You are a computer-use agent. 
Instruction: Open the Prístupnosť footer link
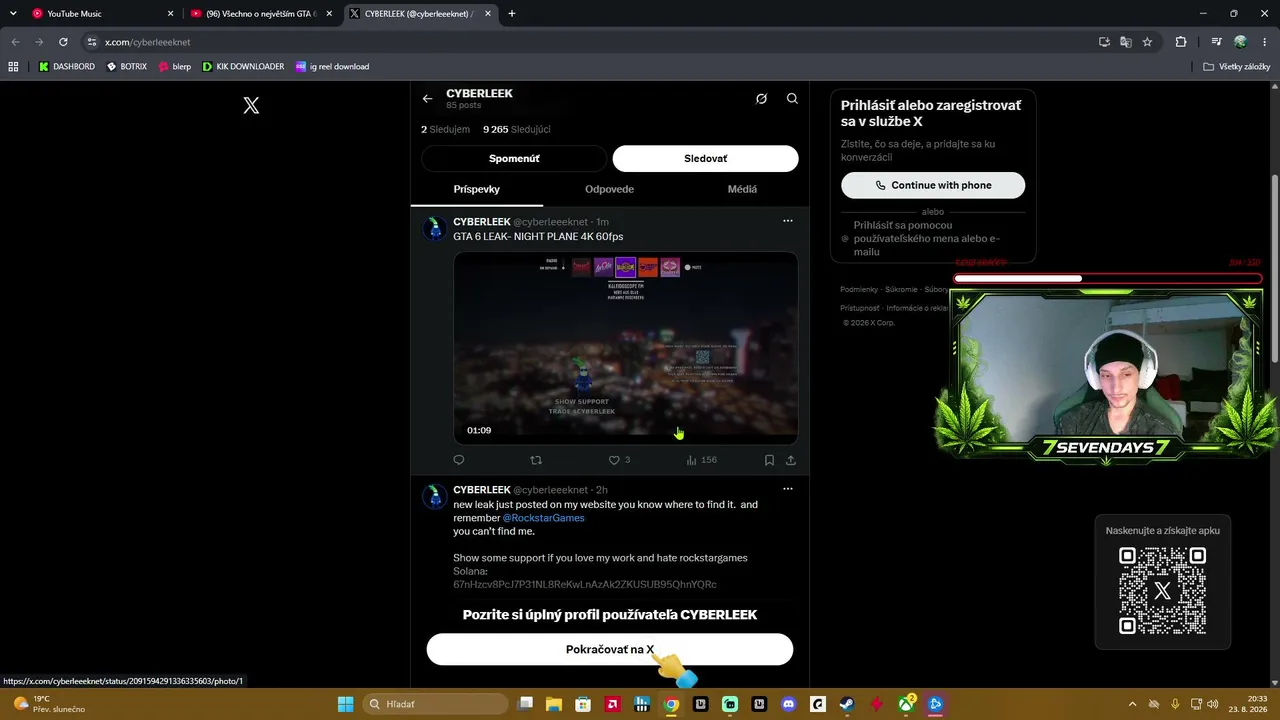tap(859, 308)
